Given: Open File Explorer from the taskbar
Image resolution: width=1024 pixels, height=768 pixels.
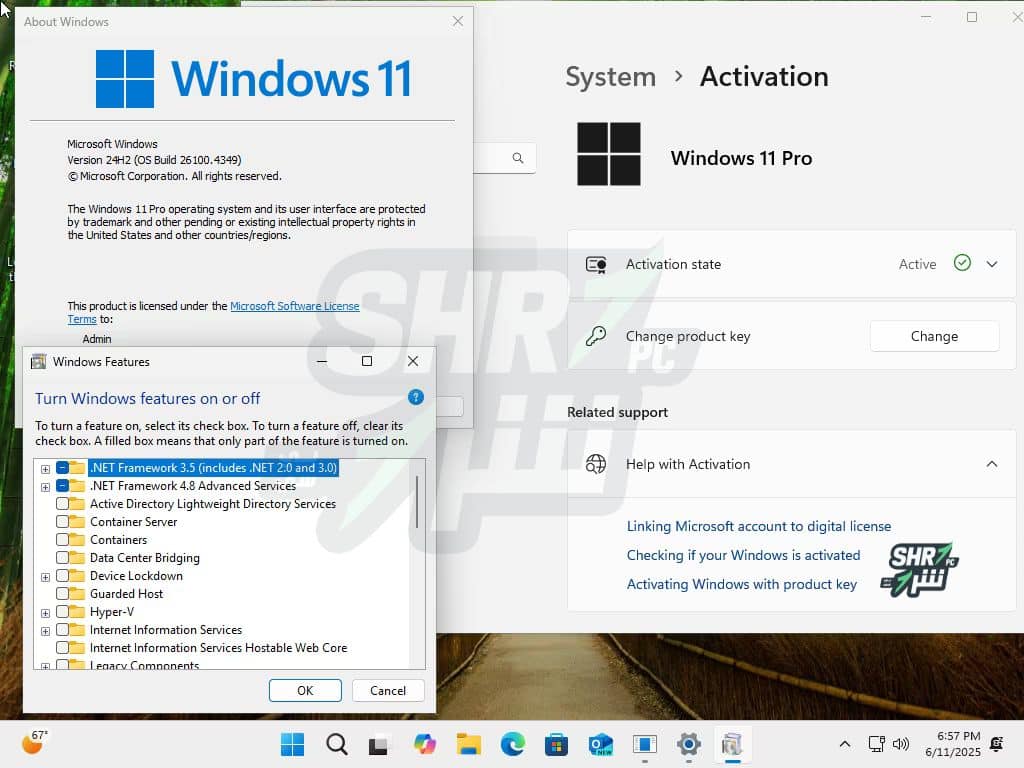Looking at the screenshot, I should [x=468, y=744].
